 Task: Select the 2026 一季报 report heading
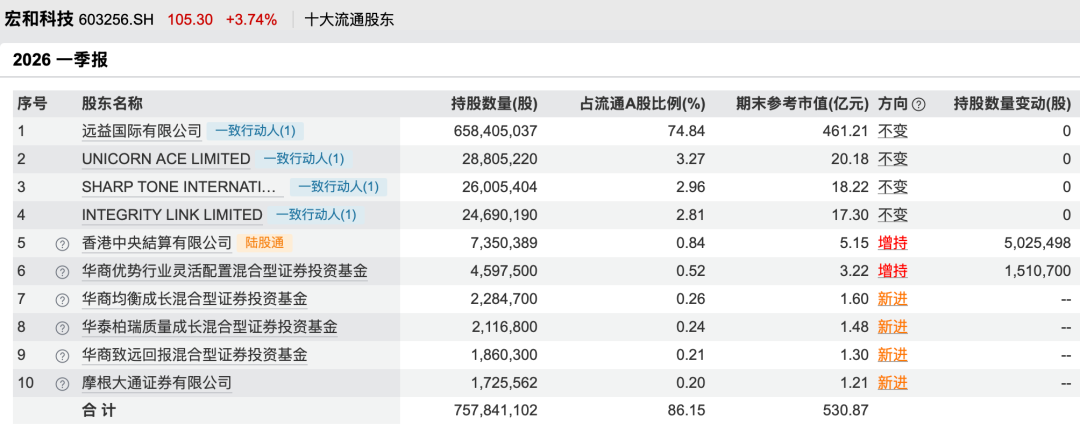point(60,60)
